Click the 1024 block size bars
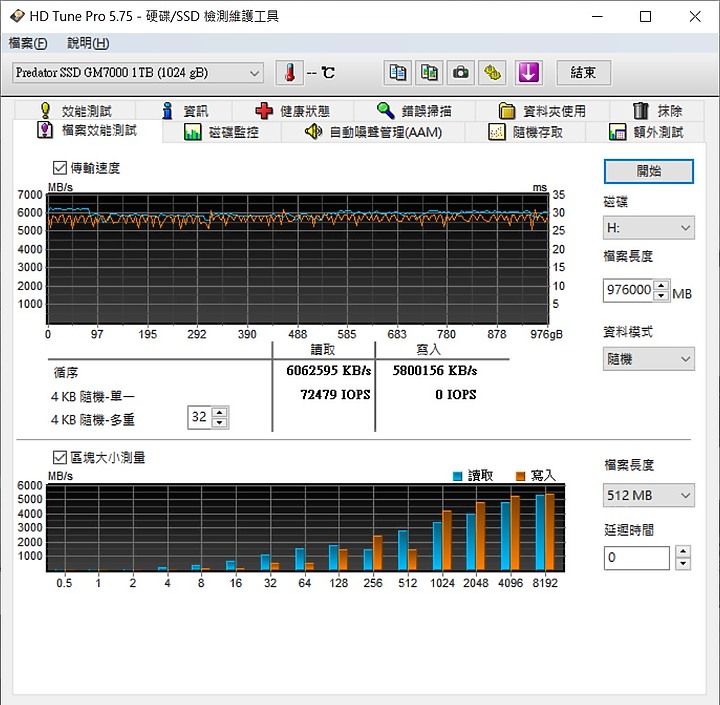Viewport: 720px width, 705px height. point(442,540)
